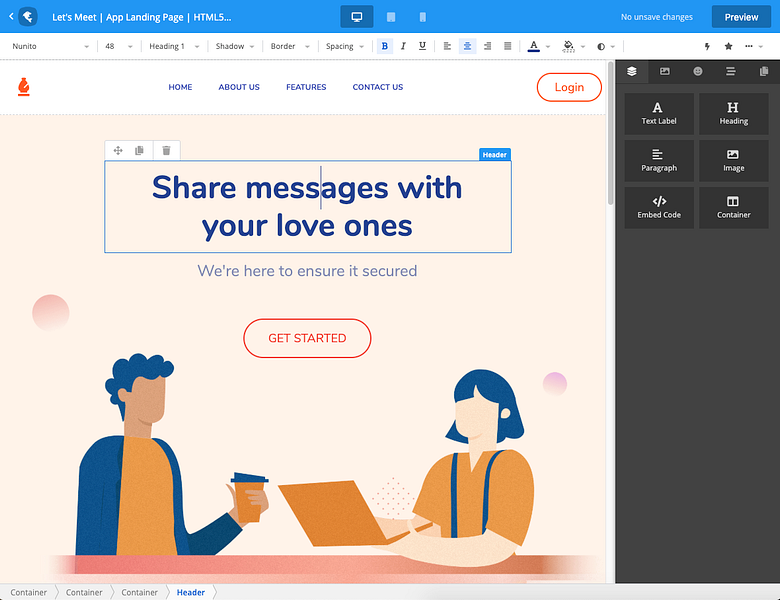Viewport: 780px width, 600px height.
Task: Click the opacity half-circle icon
Action: point(601,46)
